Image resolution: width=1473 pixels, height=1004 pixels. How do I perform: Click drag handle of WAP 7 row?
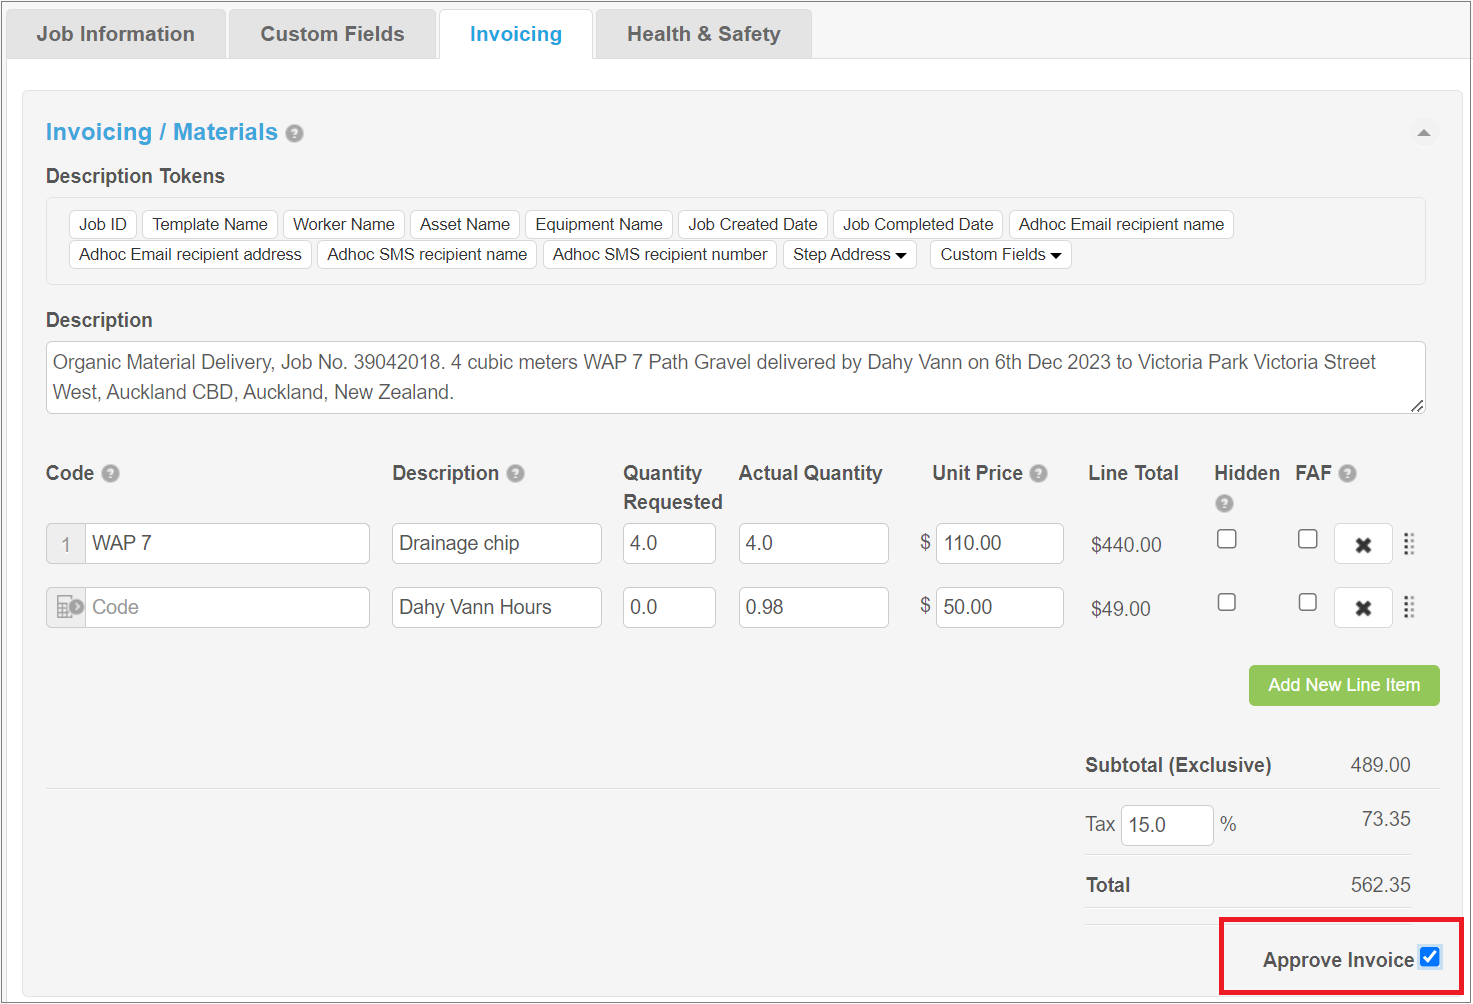(x=1409, y=544)
